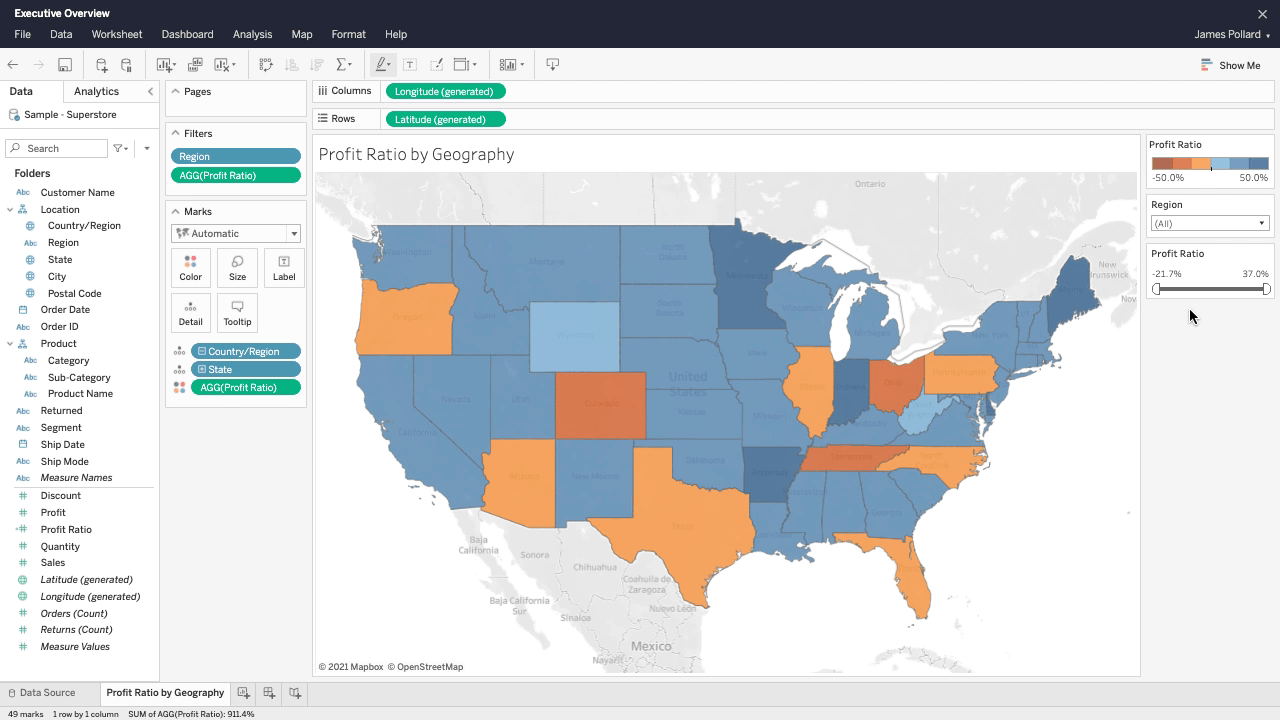Click the Region filter pill
Screen dimensions: 1280x720
click(x=236, y=157)
